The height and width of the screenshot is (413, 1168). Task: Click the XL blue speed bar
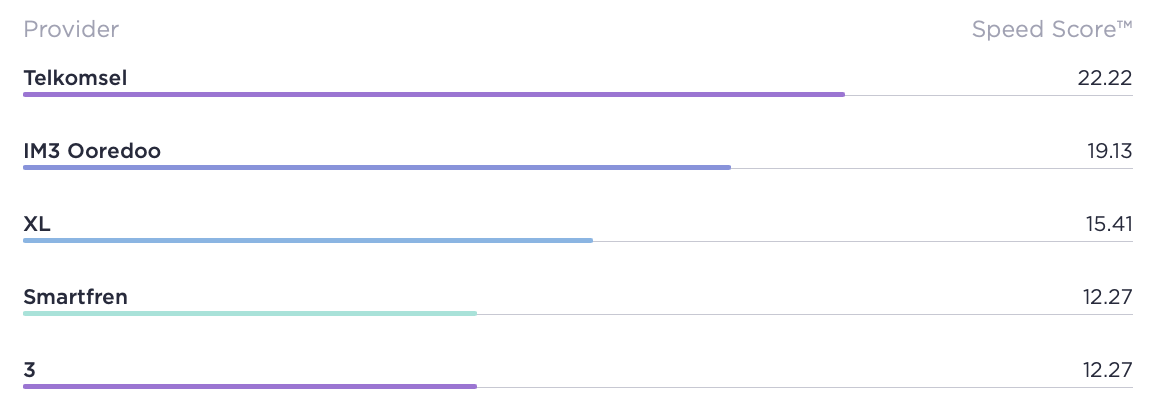click(x=308, y=241)
